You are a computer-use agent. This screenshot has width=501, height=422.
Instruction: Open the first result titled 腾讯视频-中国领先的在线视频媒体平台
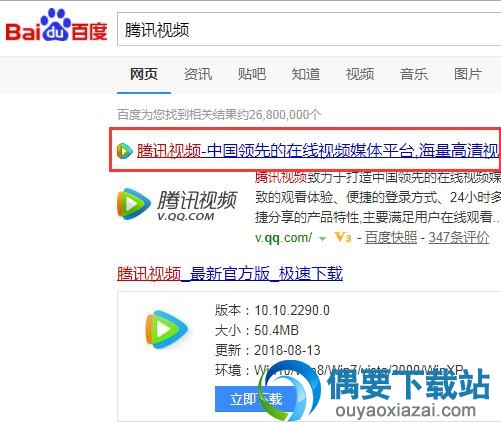[x=319, y=151]
